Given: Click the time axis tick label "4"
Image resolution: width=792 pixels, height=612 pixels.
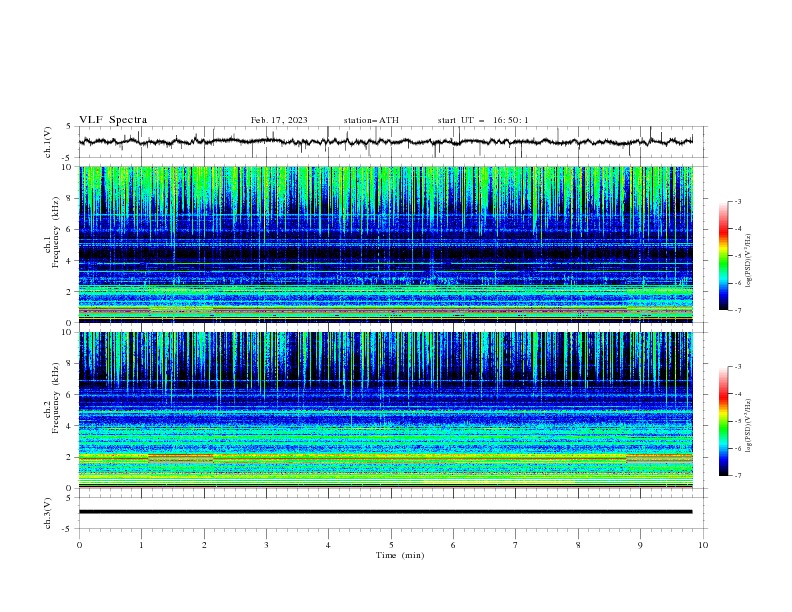Looking at the screenshot, I should tap(328, 545).
